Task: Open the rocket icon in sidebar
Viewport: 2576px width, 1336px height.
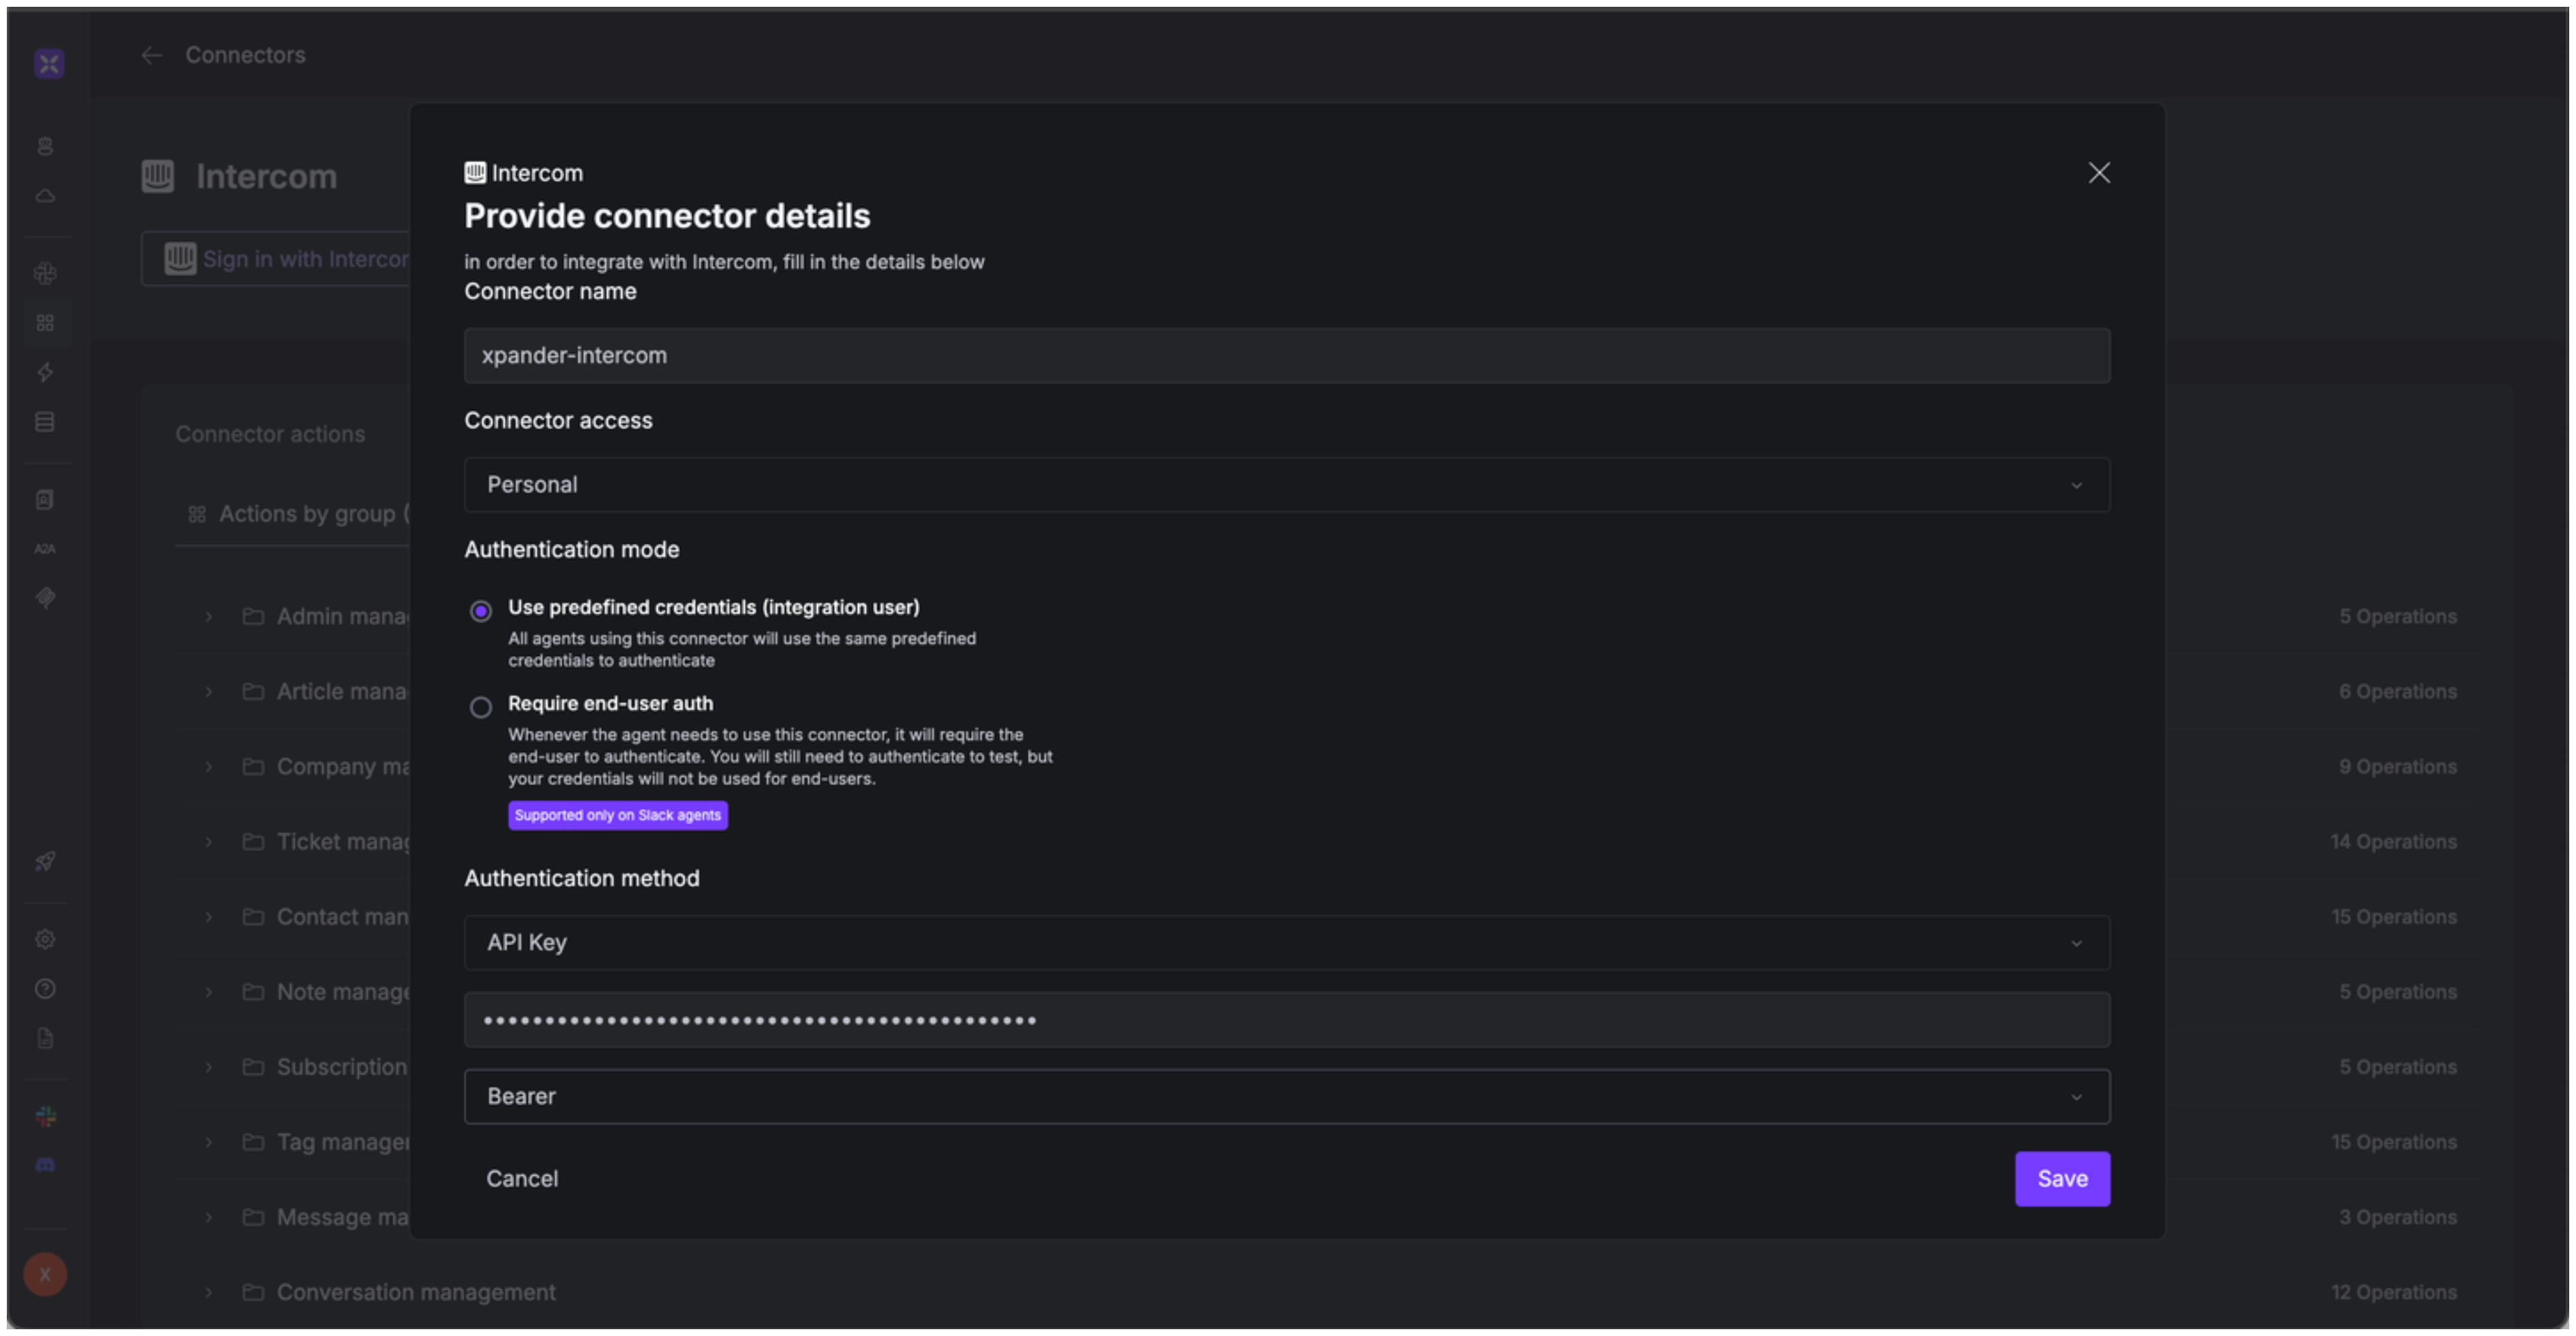Action: point(45,861)
